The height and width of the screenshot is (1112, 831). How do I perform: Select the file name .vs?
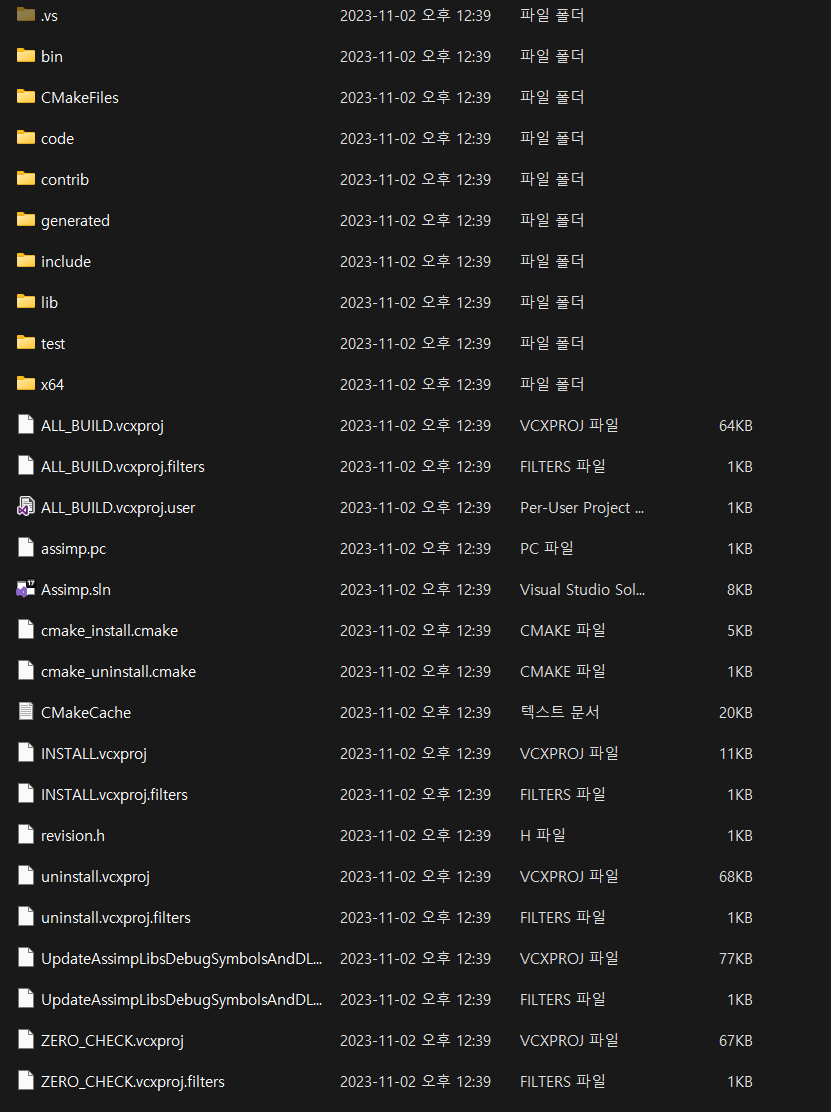[x=49, y=16]
